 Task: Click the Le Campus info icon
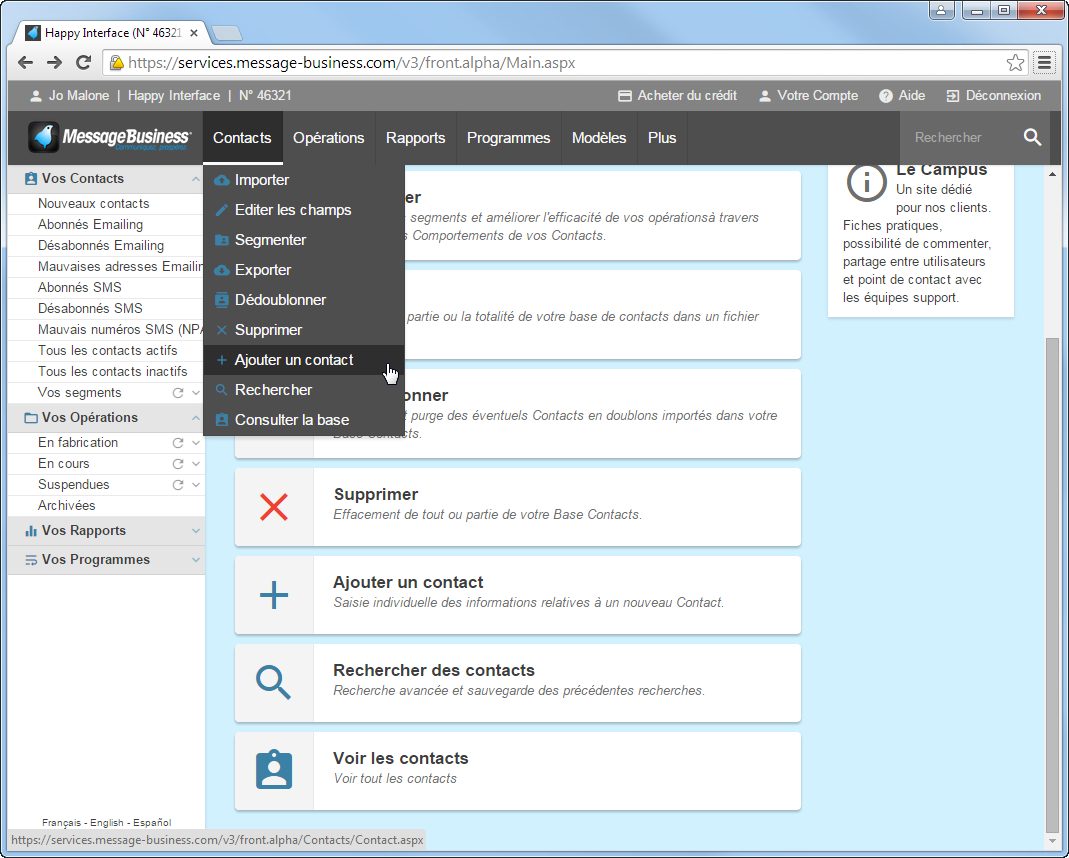tap(866, 181)
